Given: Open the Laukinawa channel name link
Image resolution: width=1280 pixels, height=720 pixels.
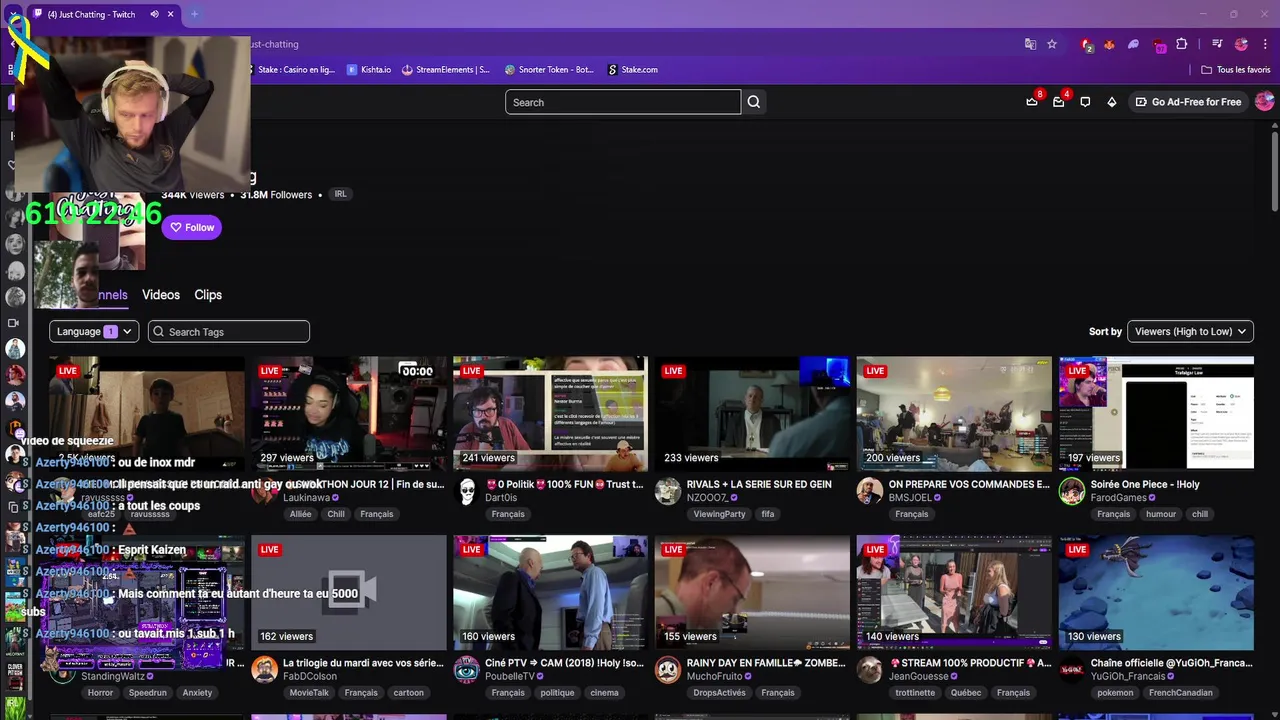Looking at the screenshot, I should click(306, 497).
